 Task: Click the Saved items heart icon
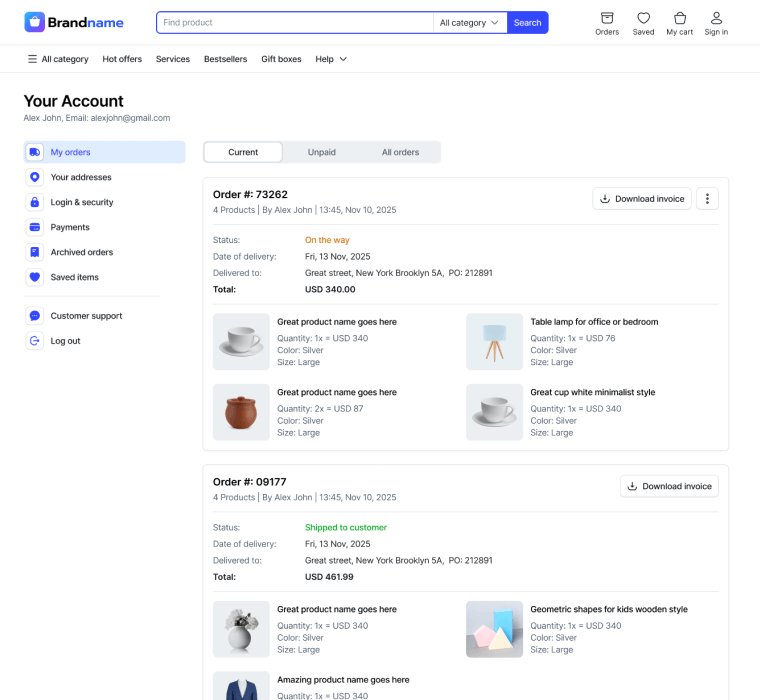pyautogui.click(x=34, y=277)
